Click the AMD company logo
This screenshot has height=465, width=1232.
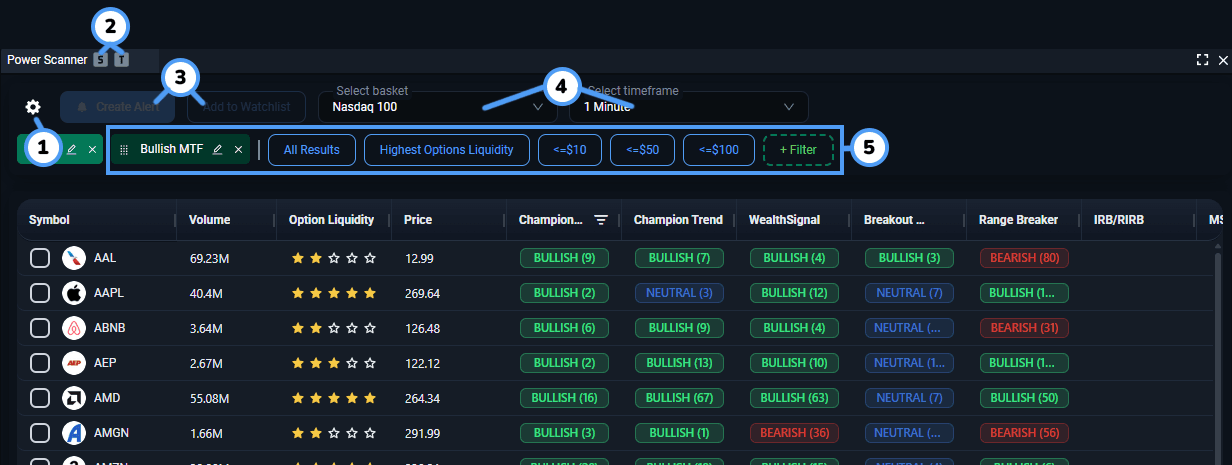click(x=72, y=398)
